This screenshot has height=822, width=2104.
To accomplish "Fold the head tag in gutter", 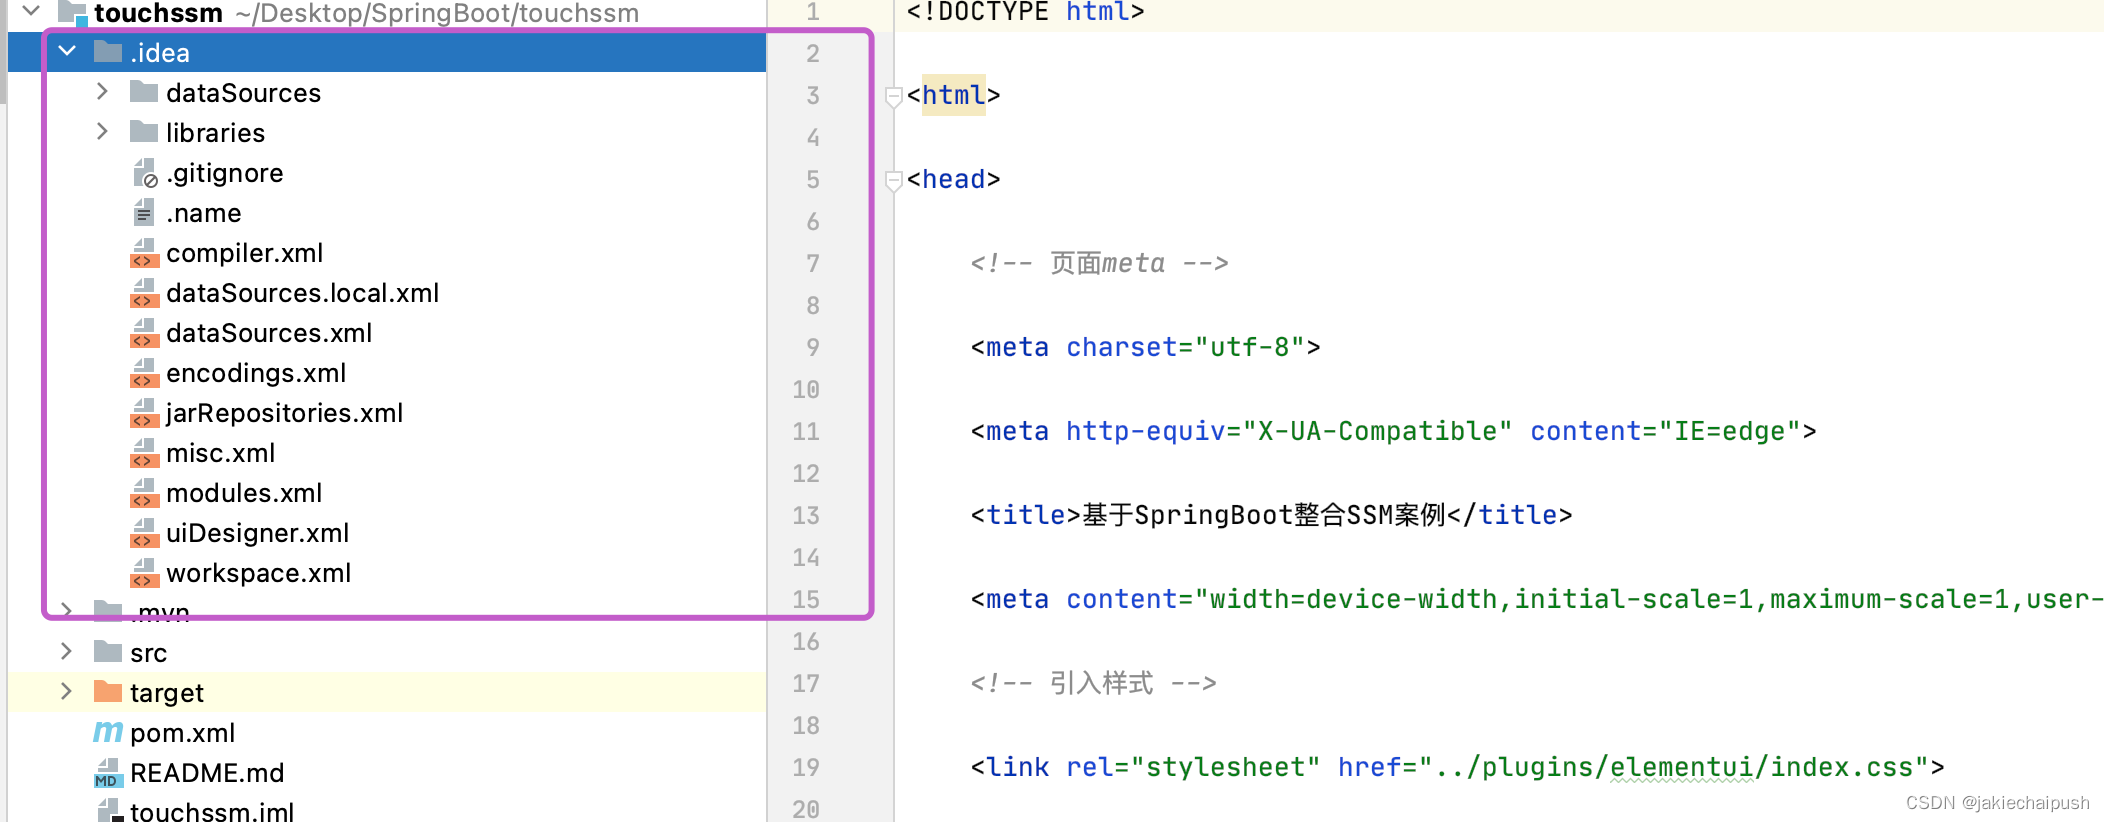I will (894, 180).
